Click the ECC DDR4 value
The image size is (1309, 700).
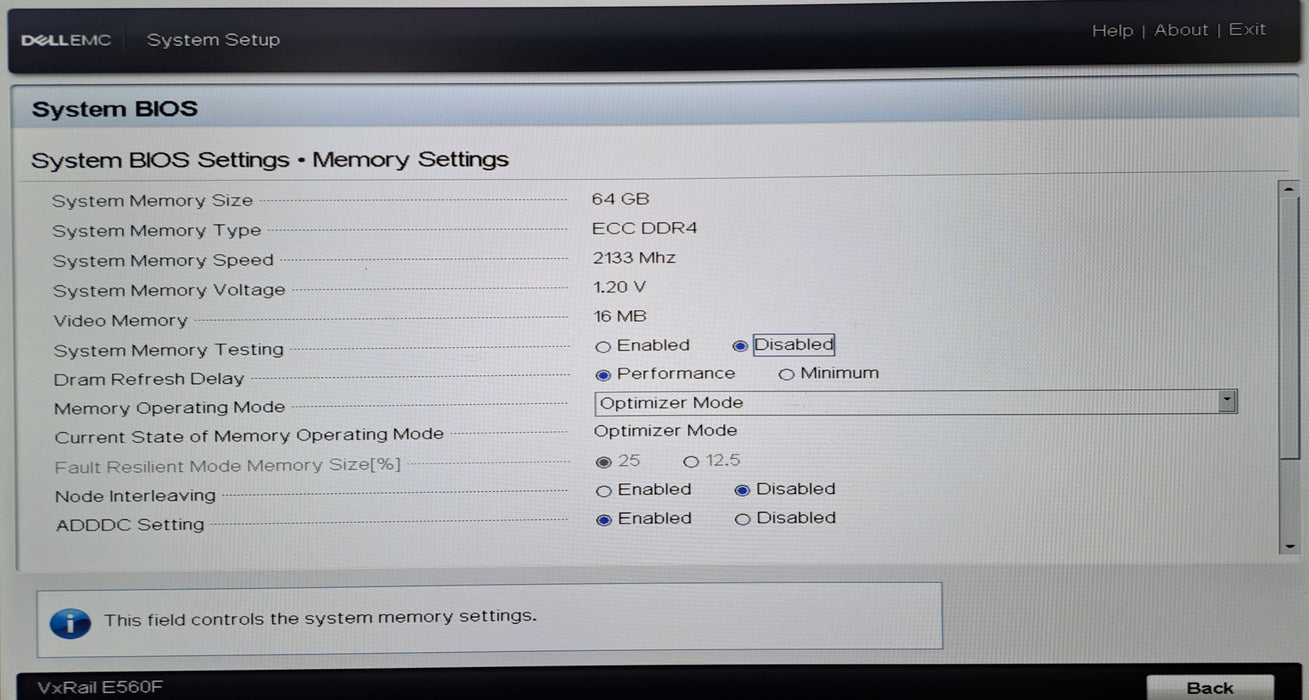[645, 228]
